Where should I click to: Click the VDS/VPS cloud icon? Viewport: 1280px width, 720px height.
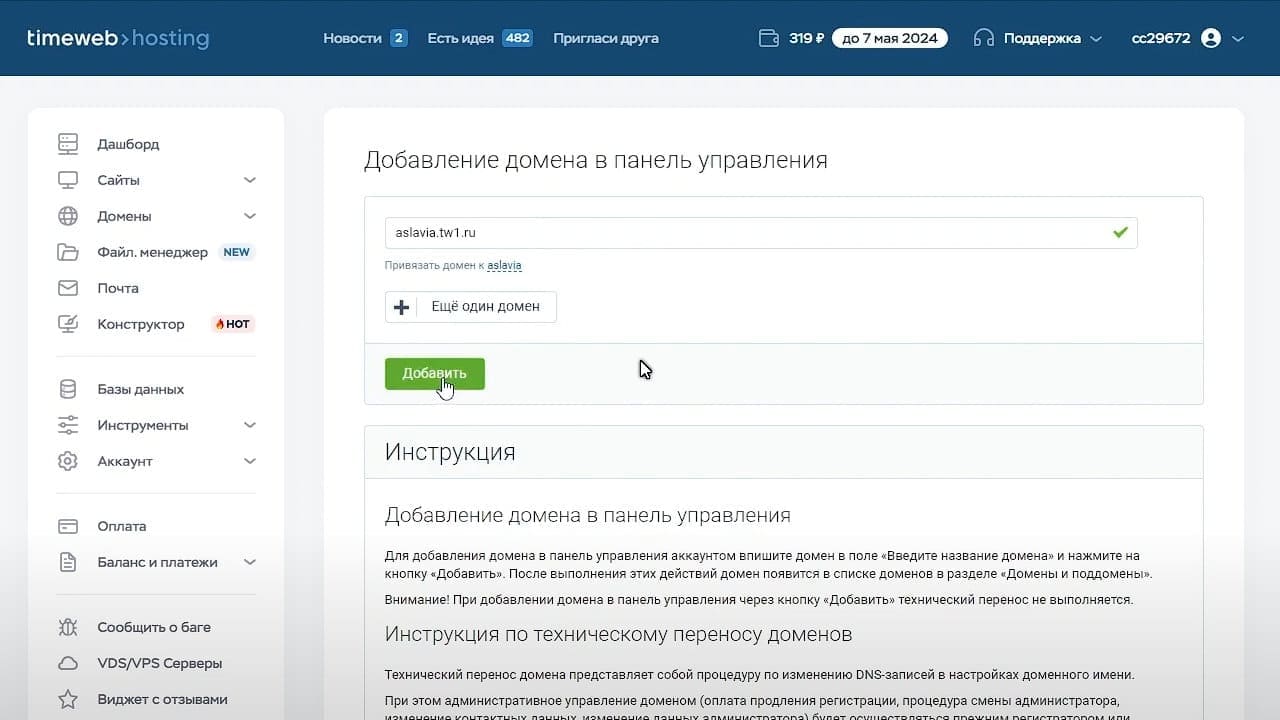[x=68, y=663]
